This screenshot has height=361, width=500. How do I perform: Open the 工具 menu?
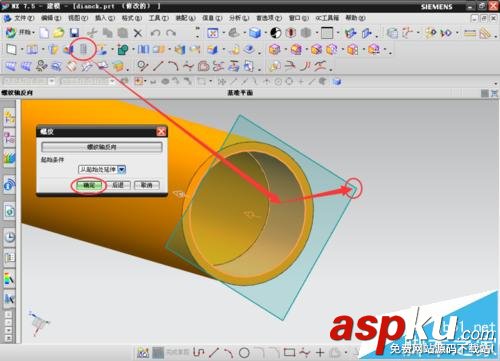(x=158, y=18)
